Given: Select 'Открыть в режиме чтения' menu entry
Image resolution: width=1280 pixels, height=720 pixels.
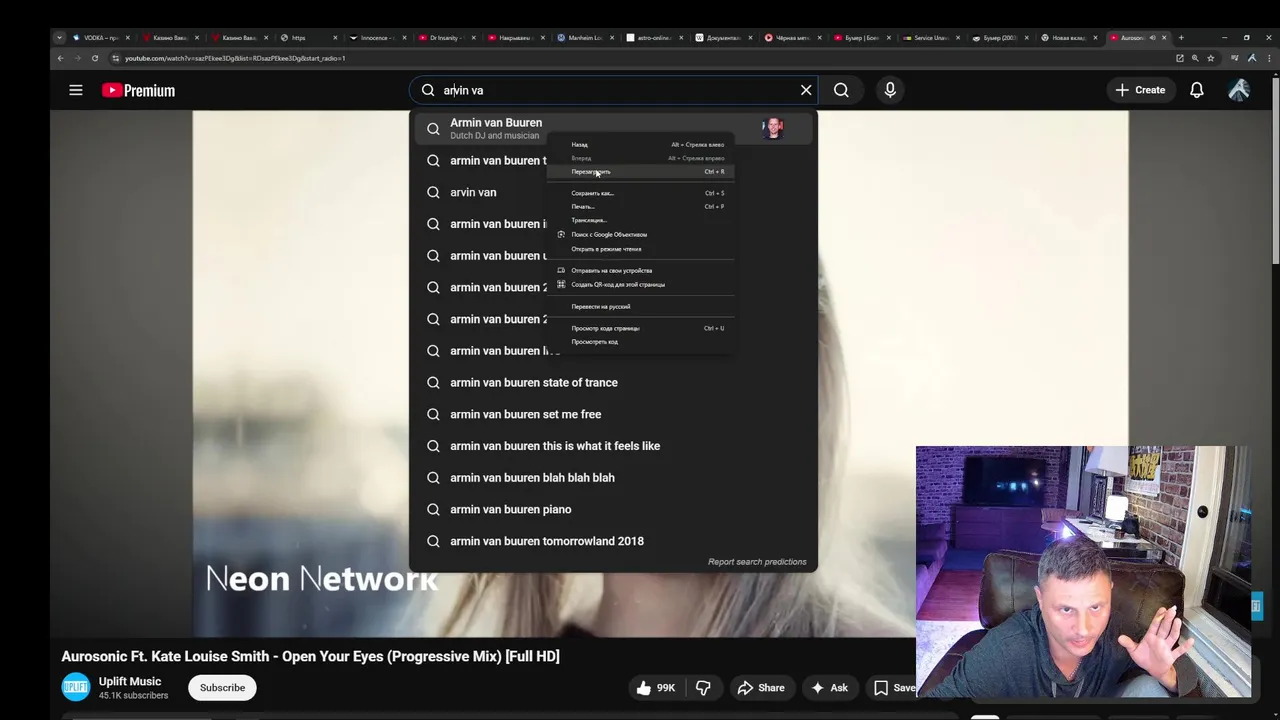Looking at the screenshot, I should point(640,249).
